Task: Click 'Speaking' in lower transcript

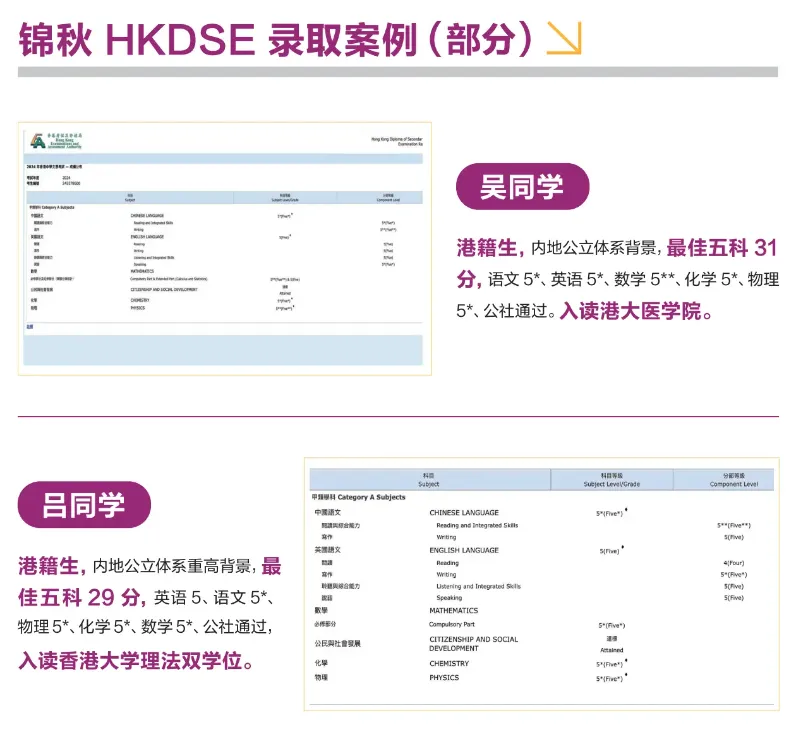Action: click(x=449, y=598)
